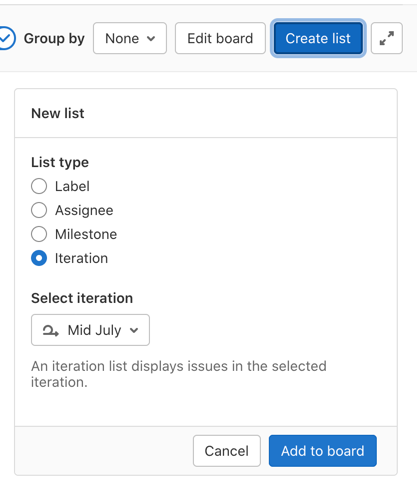The width and height of the screenshot is (417, 490).
Task: Click Add to board
Action: pos(323,451)
